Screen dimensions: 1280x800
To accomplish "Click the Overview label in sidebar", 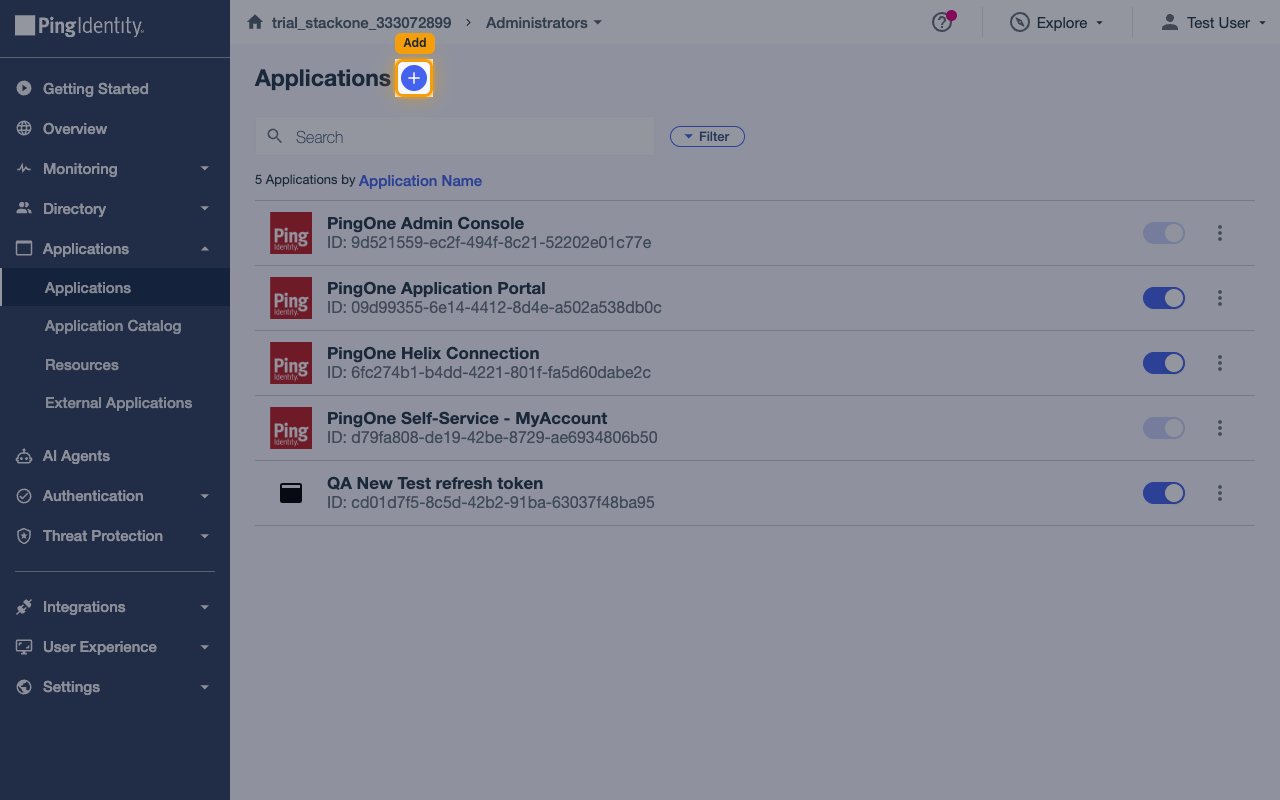I will pyautogui.click(x=75, y=129).
